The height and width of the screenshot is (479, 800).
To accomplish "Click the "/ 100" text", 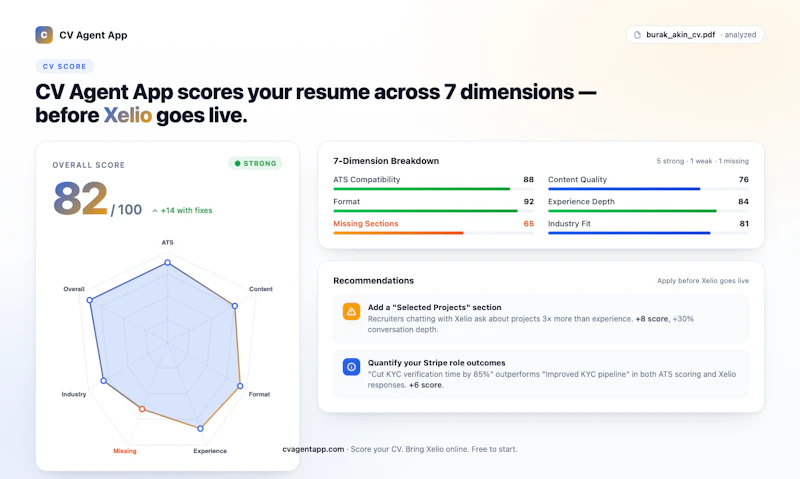I will (x=127, y=210).
